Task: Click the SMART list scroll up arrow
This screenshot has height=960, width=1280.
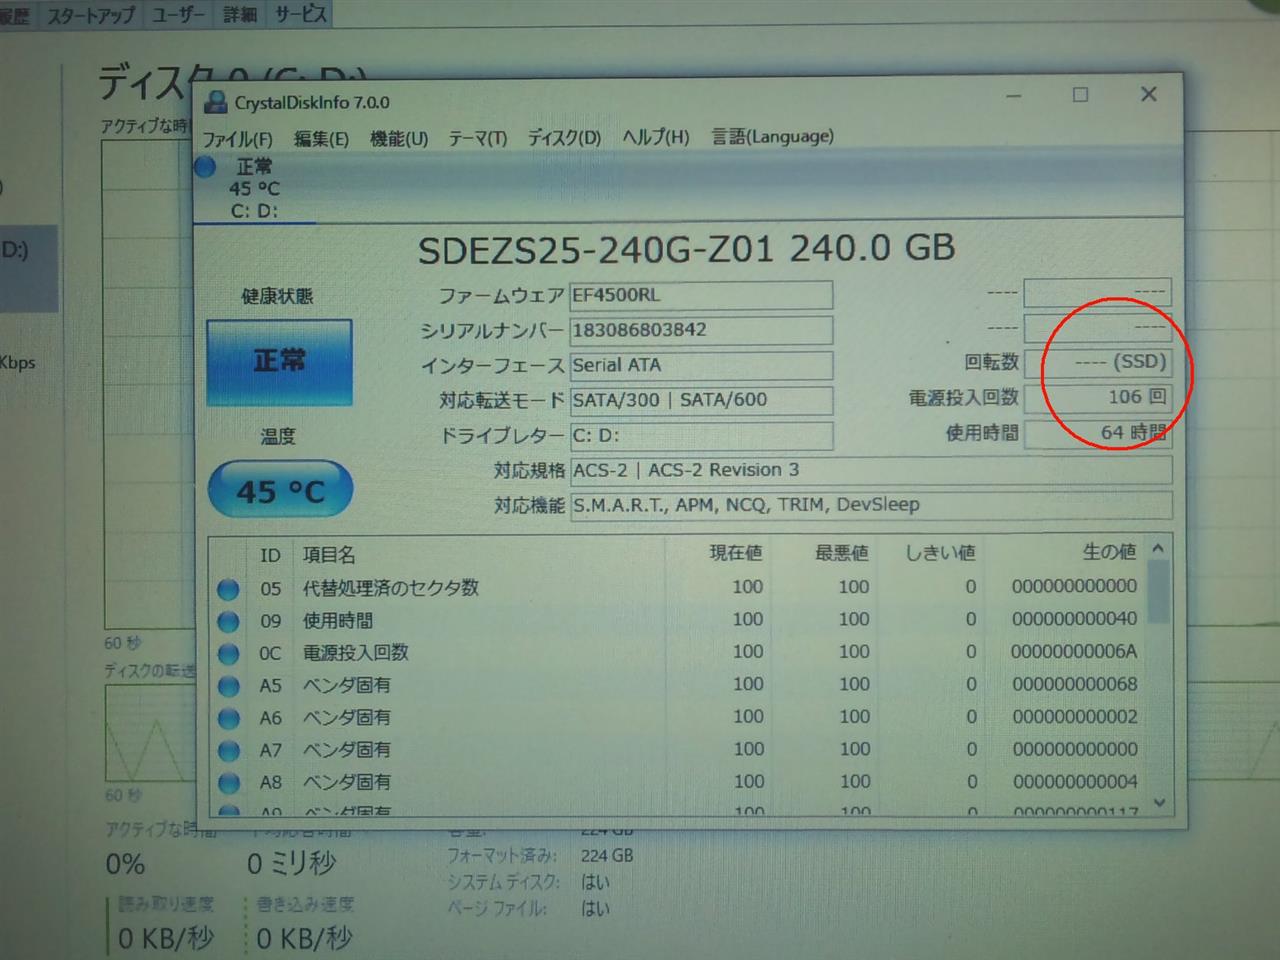Action: [1158, 548]
